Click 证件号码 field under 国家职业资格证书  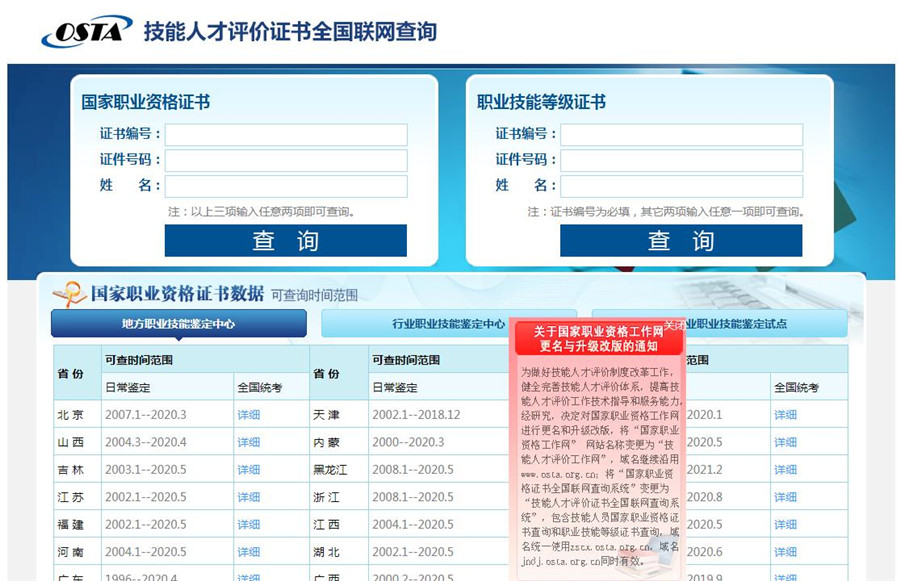(x=286, y=161)
